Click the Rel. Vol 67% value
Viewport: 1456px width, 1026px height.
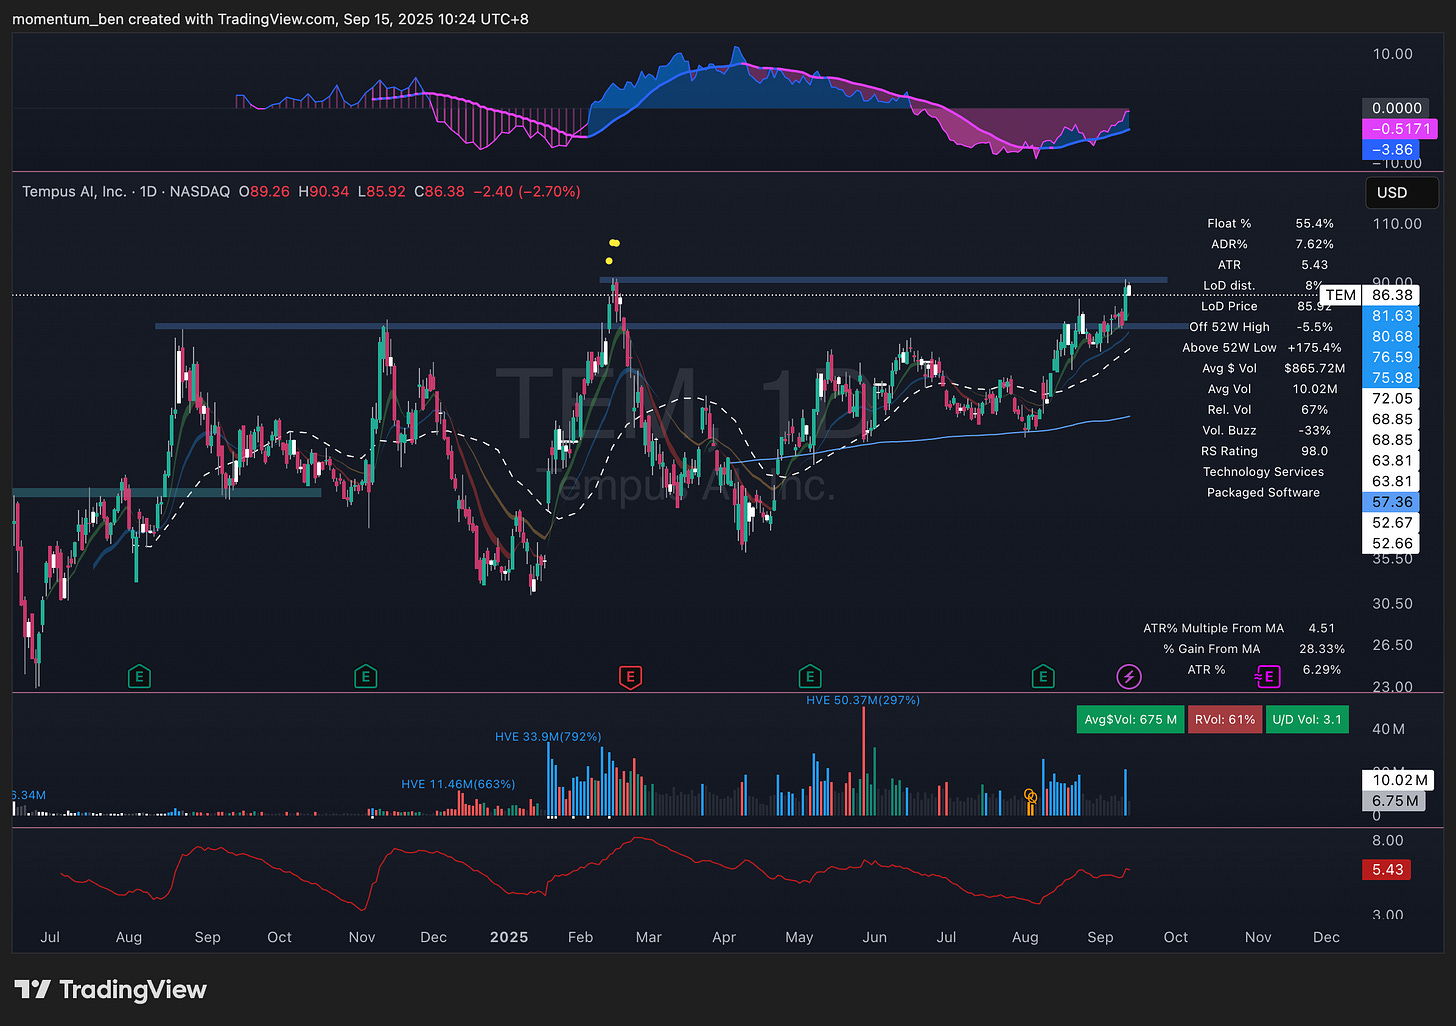(1315, 410)
